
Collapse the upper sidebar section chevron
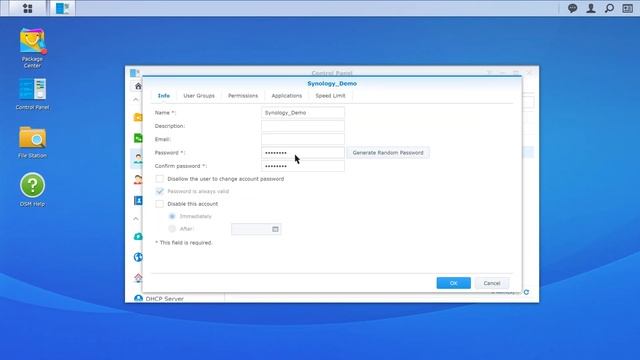pos(136,99)
